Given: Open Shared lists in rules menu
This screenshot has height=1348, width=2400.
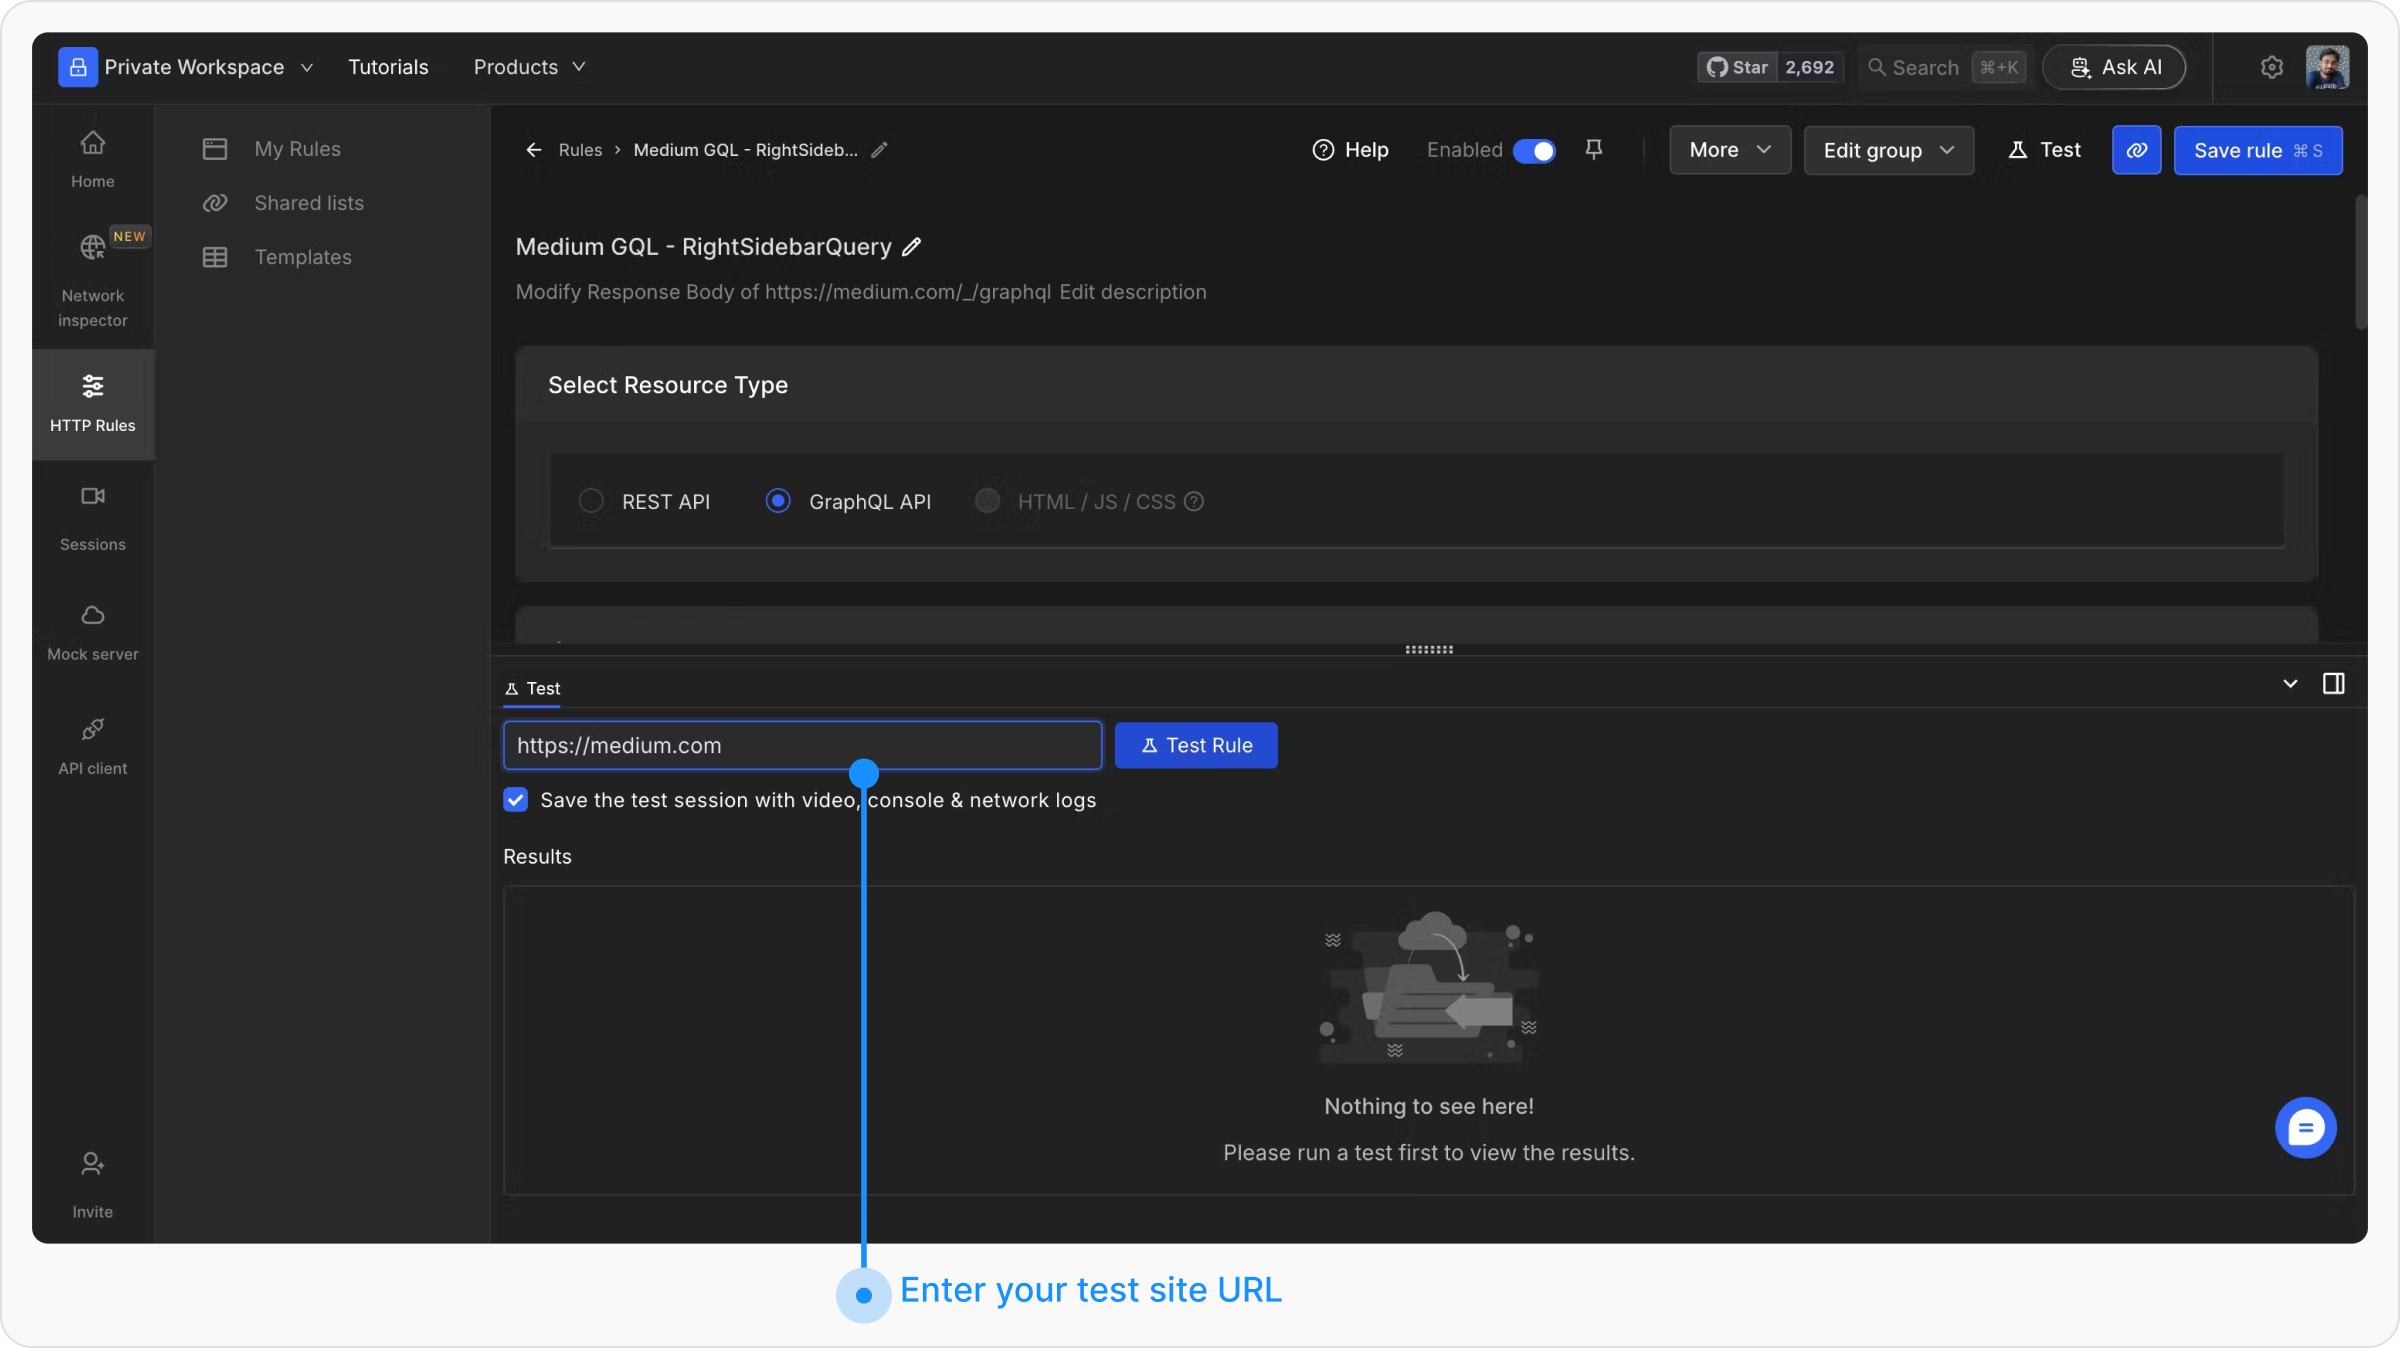Looking at the screenshot, I should point(308,203).
